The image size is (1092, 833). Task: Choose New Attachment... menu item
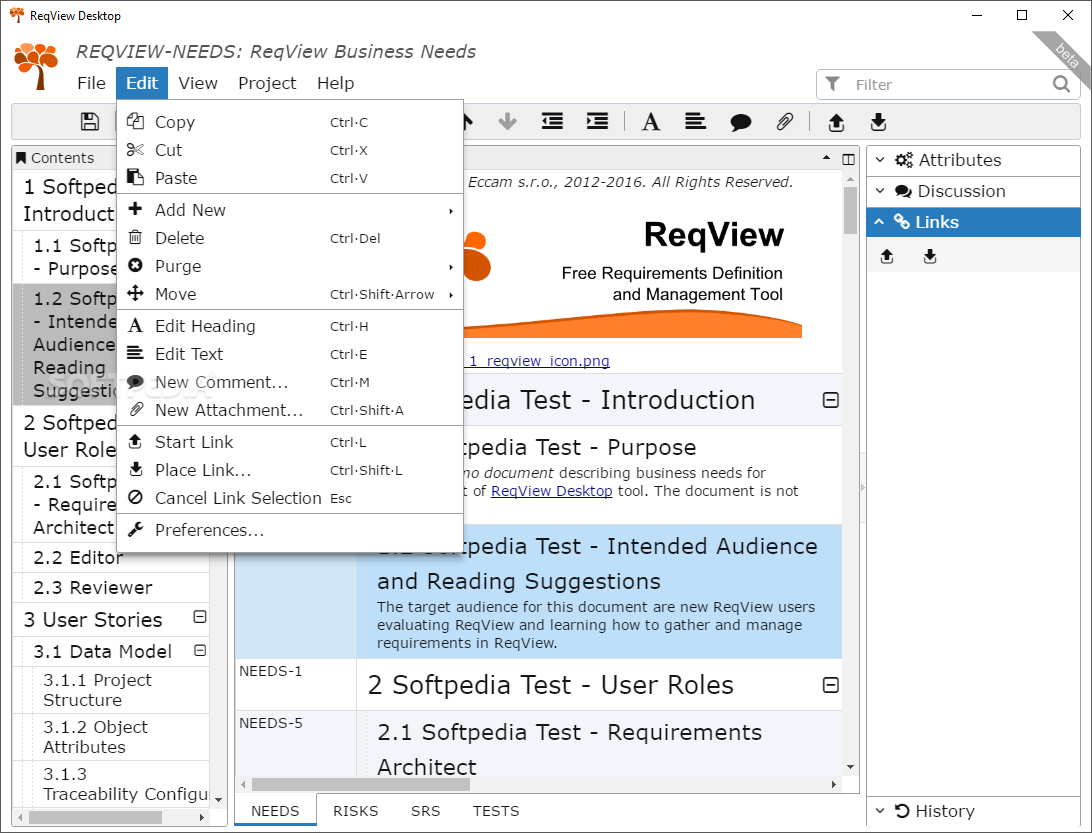pyautogui.click(x=290, y=410)
